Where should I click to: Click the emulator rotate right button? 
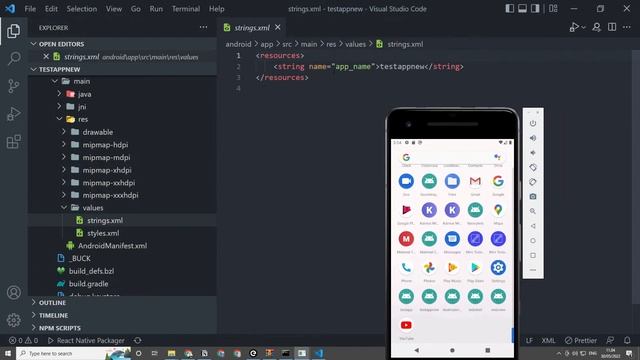[x=533, y=182]
